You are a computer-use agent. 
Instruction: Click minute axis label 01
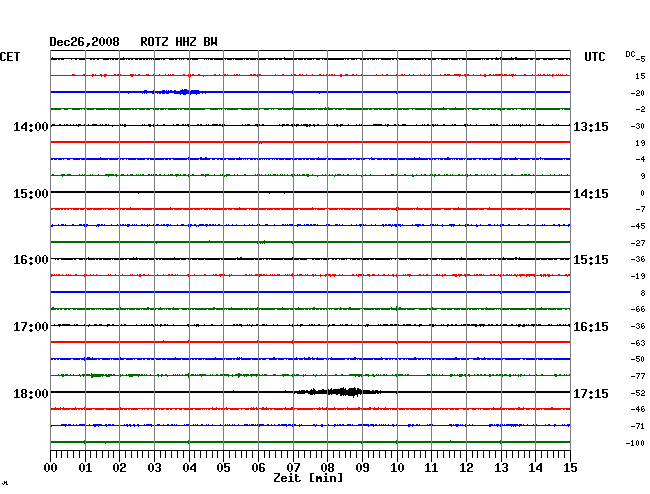[85, 468]
